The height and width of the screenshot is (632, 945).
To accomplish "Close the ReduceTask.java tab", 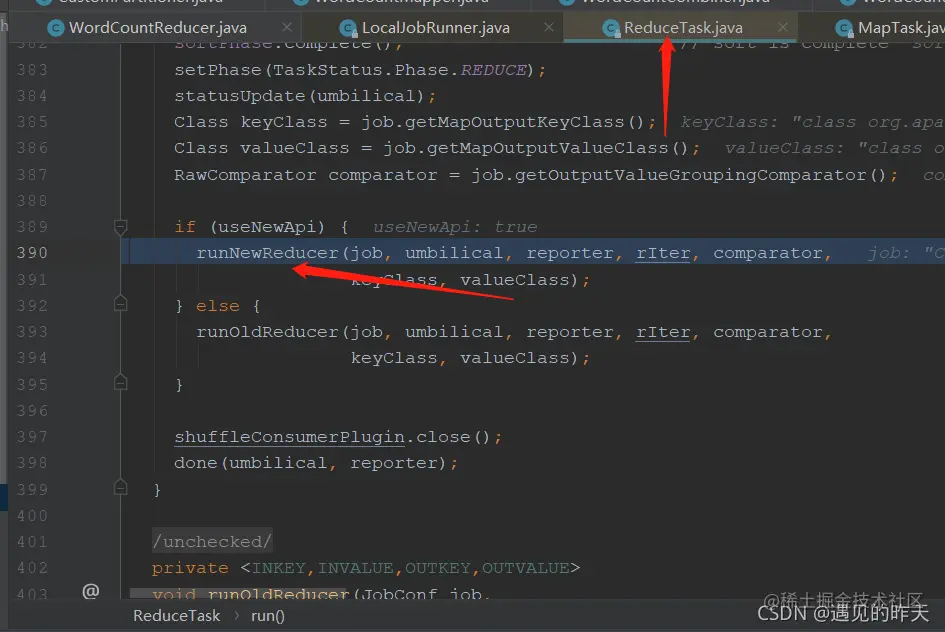I will tap(782, 27).
